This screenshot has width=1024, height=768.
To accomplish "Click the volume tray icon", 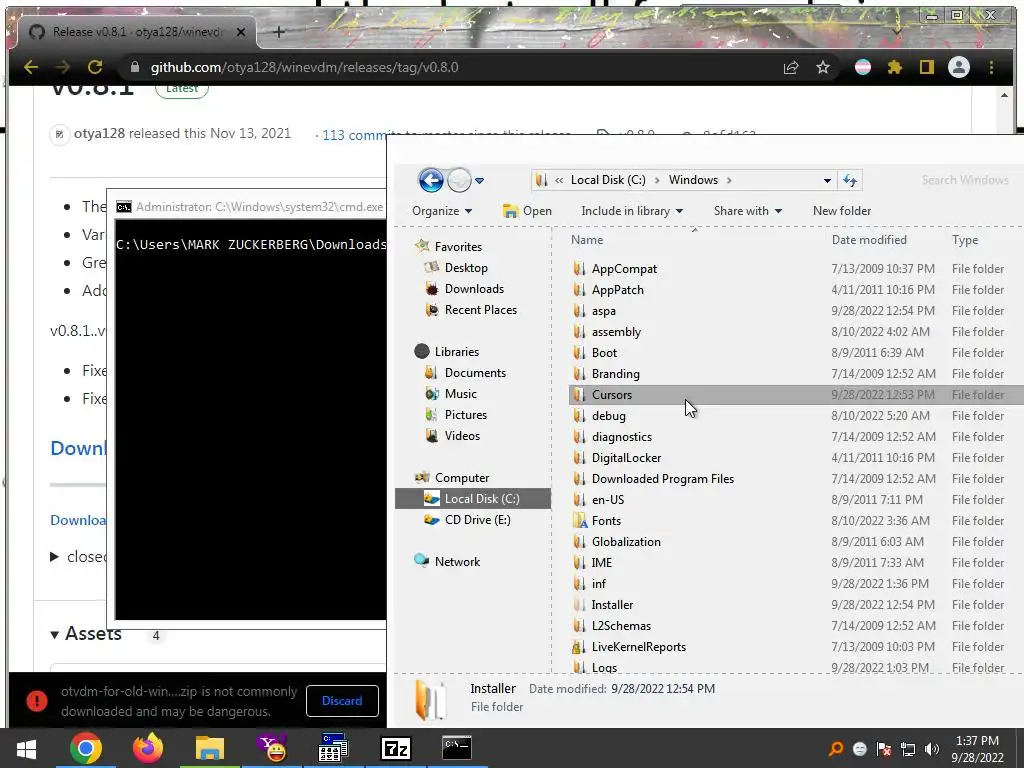I will click(x=931, y=749).
